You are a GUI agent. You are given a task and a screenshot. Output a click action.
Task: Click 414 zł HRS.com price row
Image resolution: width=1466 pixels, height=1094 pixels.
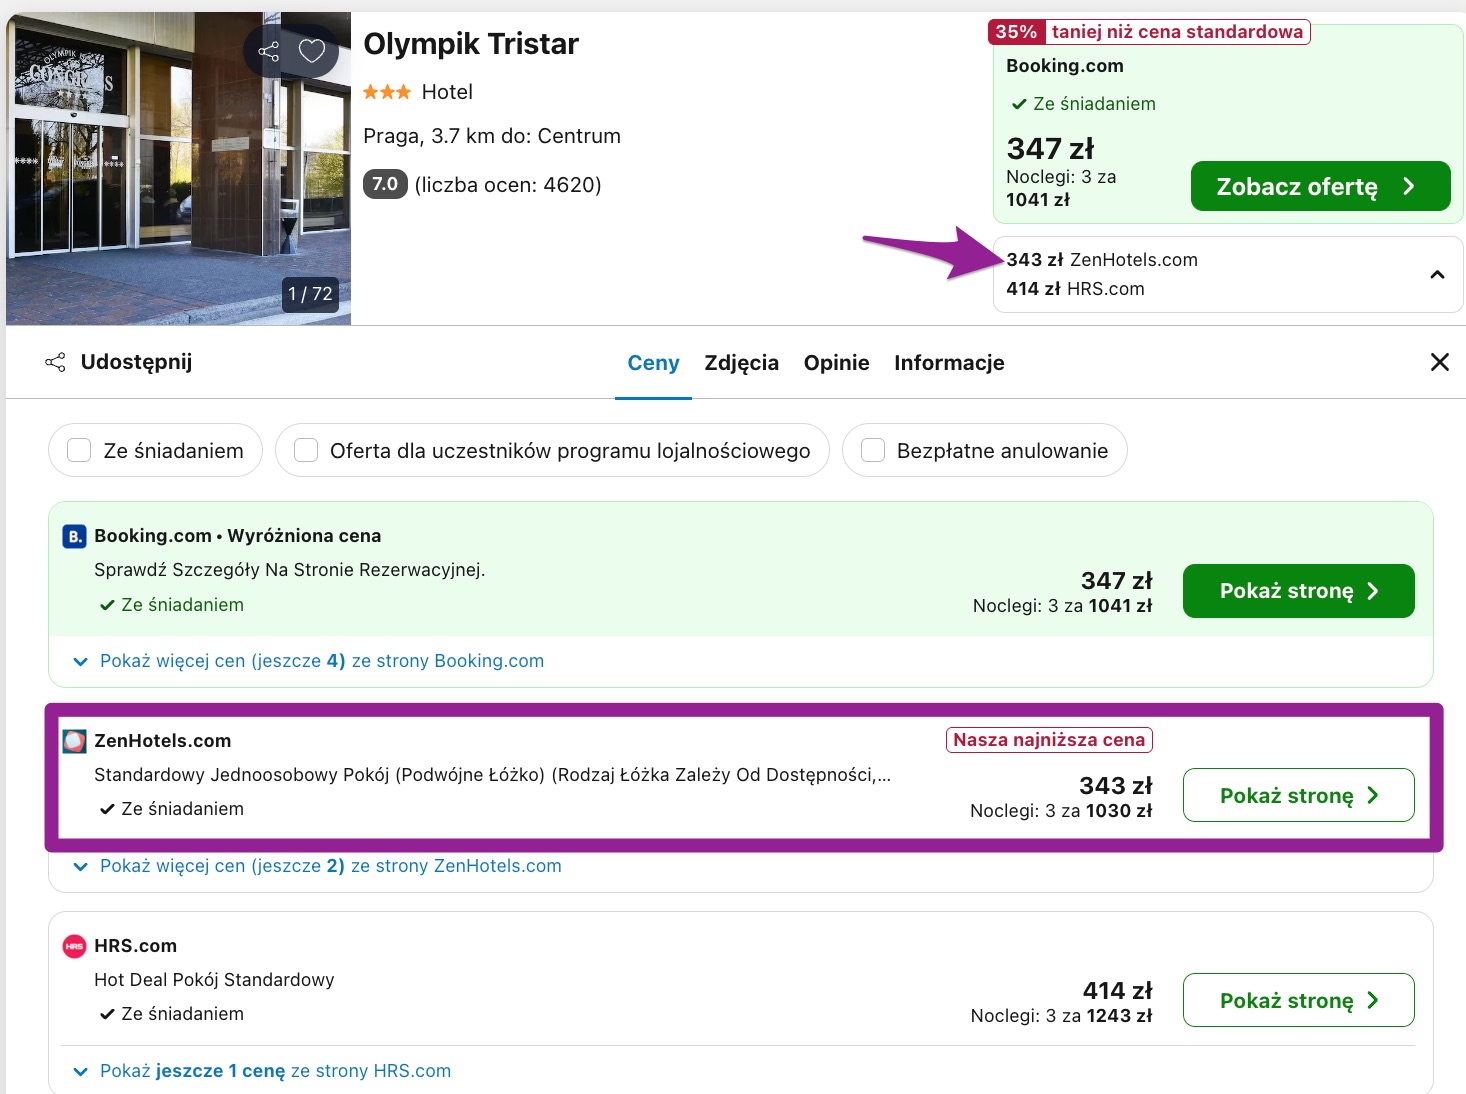click(1075, 289)
